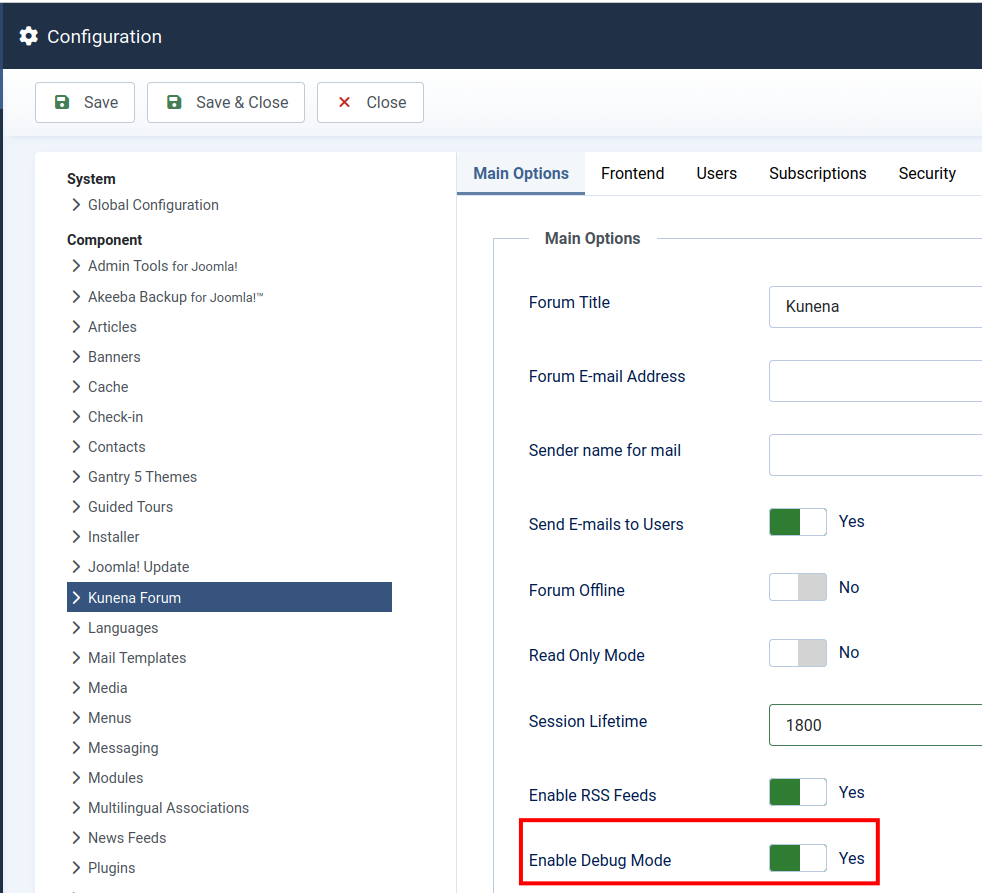Click the chevron icon beside Gantry 5 Themes
This screenshot has width=982, height=893.
click(76, 477)
